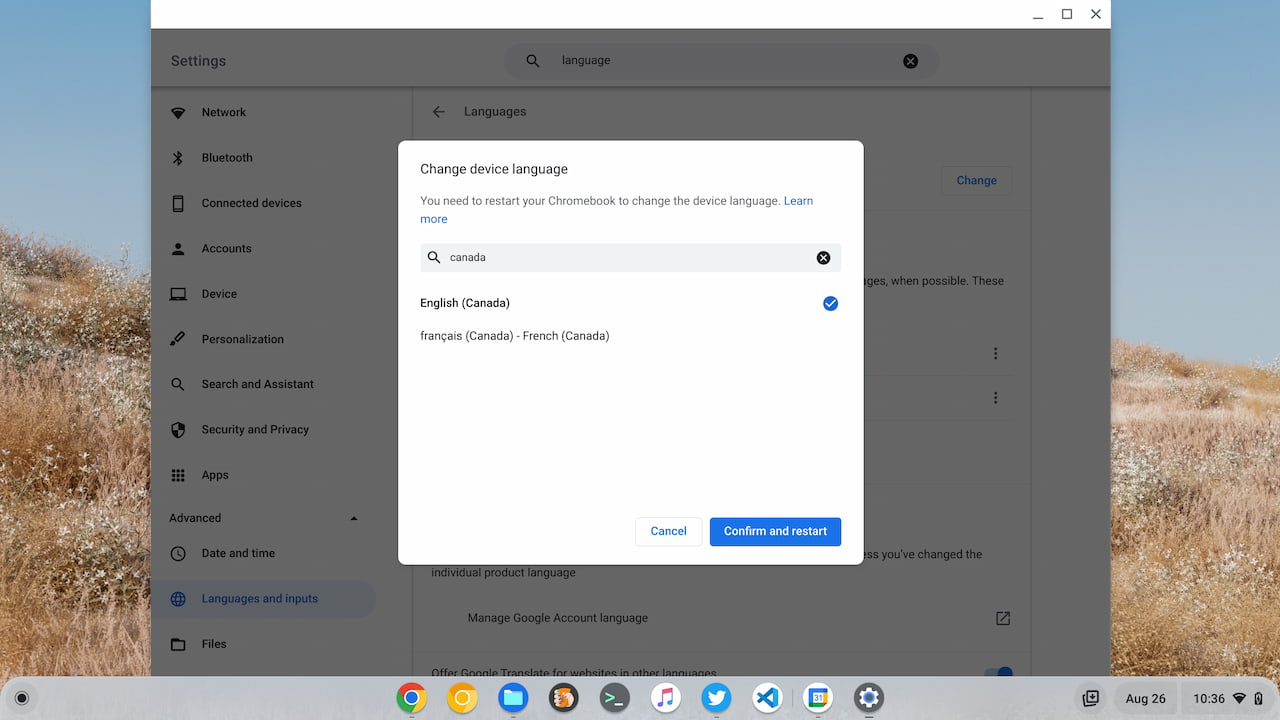1280x720 pixels.
Task: Open Visual Studio Code from the shelf
Action: tap(767, 698)
